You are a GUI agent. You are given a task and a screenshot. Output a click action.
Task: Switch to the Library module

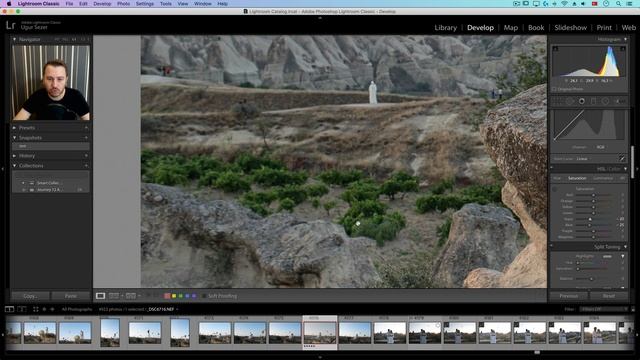(x=445, y=27)
